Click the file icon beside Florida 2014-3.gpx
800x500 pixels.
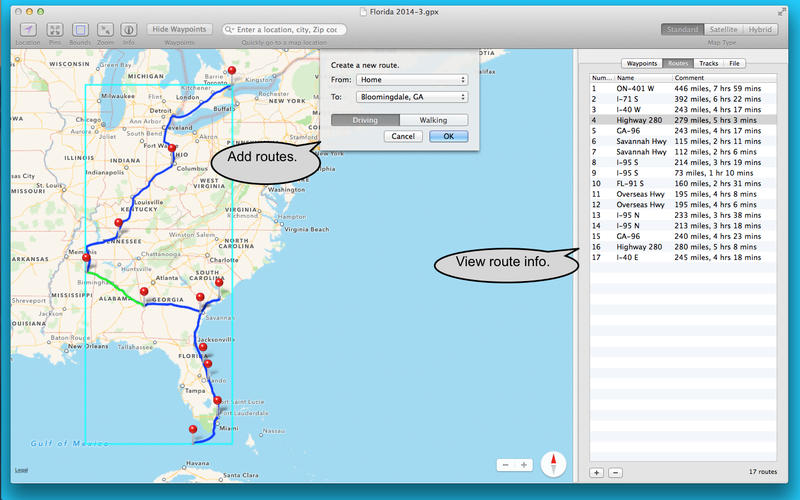click(363, 11)
